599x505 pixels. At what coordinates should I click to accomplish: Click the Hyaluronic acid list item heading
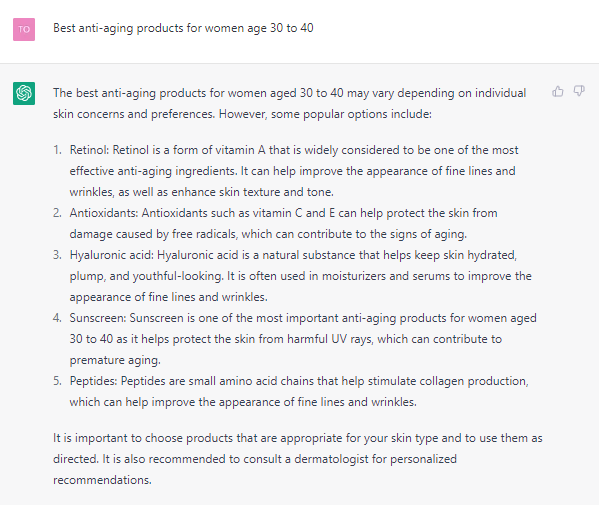tap(112, 255)
